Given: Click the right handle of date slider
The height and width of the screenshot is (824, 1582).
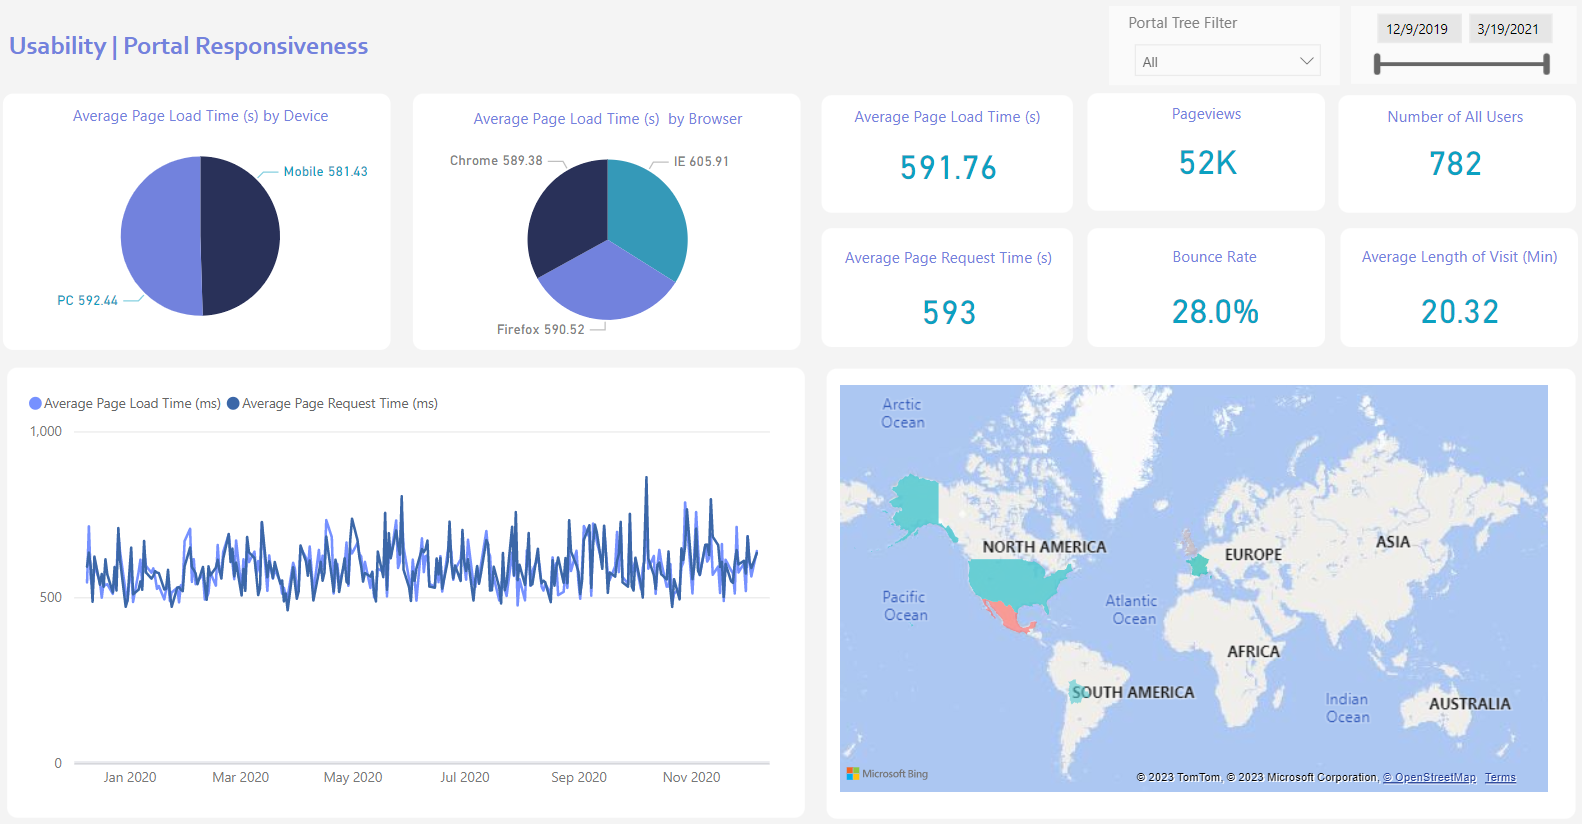Looking at the screenshot, I should [1546, 64].
